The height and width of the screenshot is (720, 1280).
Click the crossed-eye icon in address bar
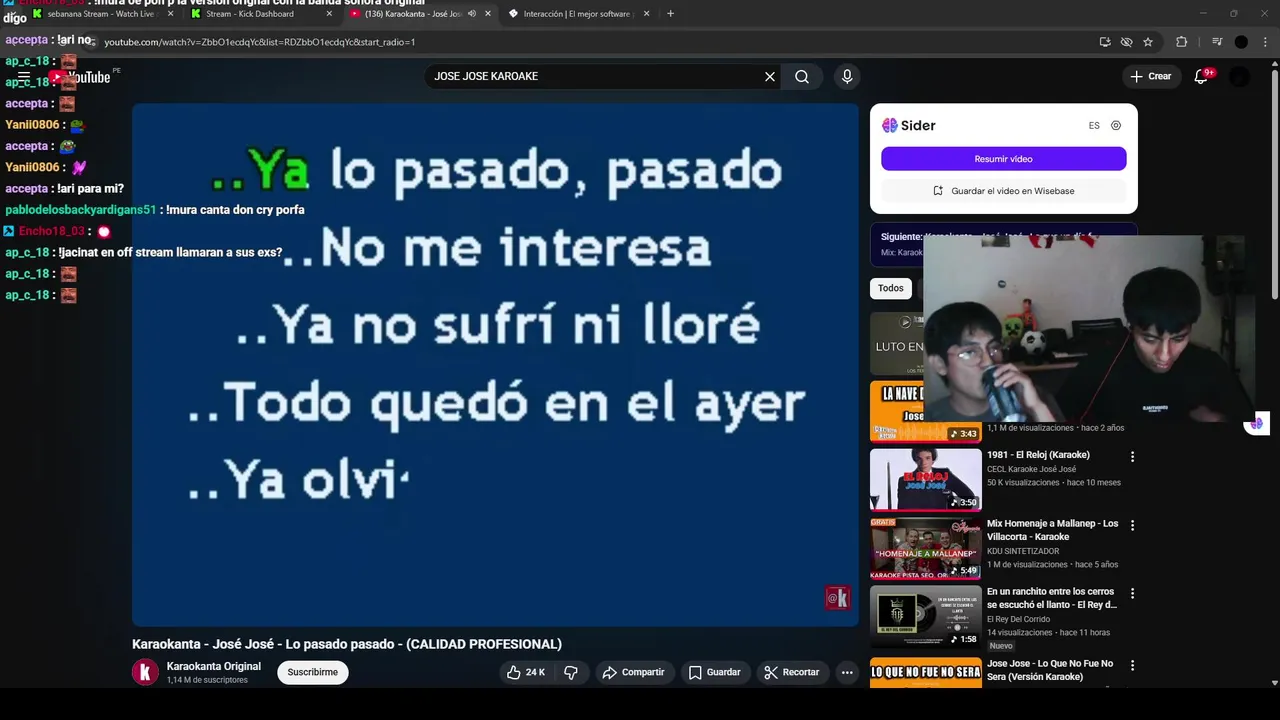(x=1127, y=42)
